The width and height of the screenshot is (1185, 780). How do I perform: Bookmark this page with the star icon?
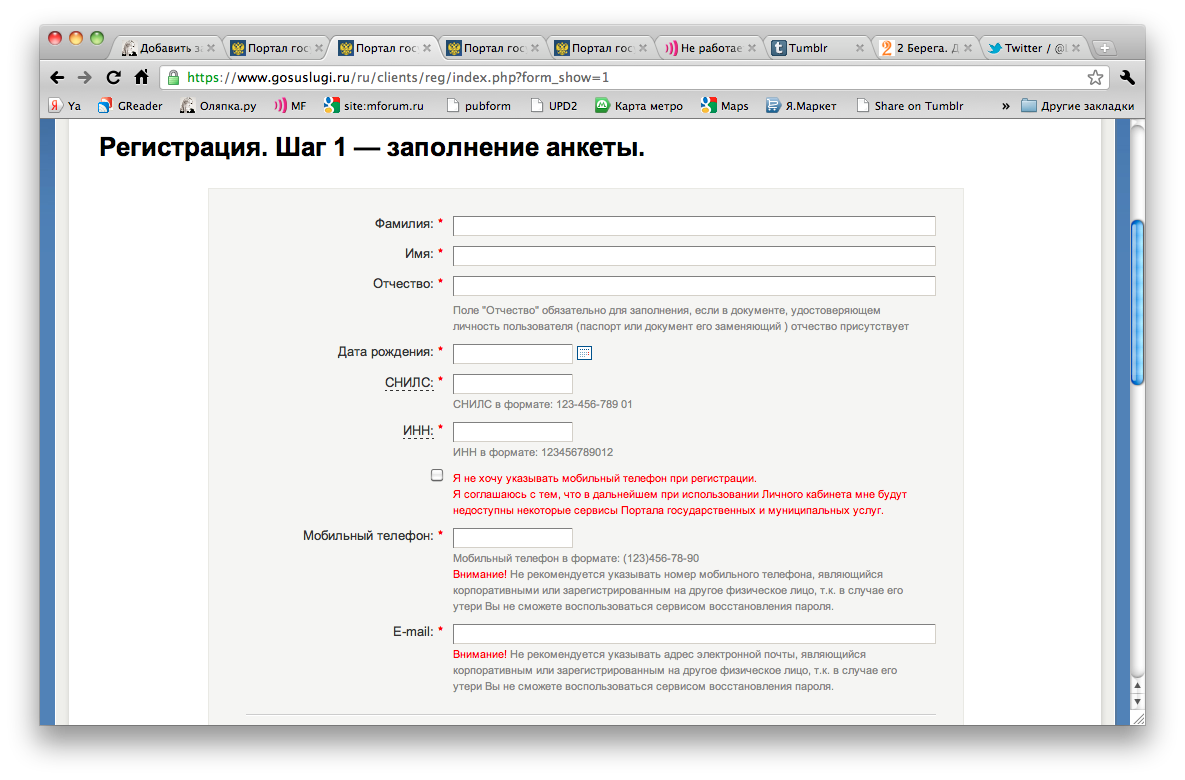pyautogui.click(x=1095, y=77)
